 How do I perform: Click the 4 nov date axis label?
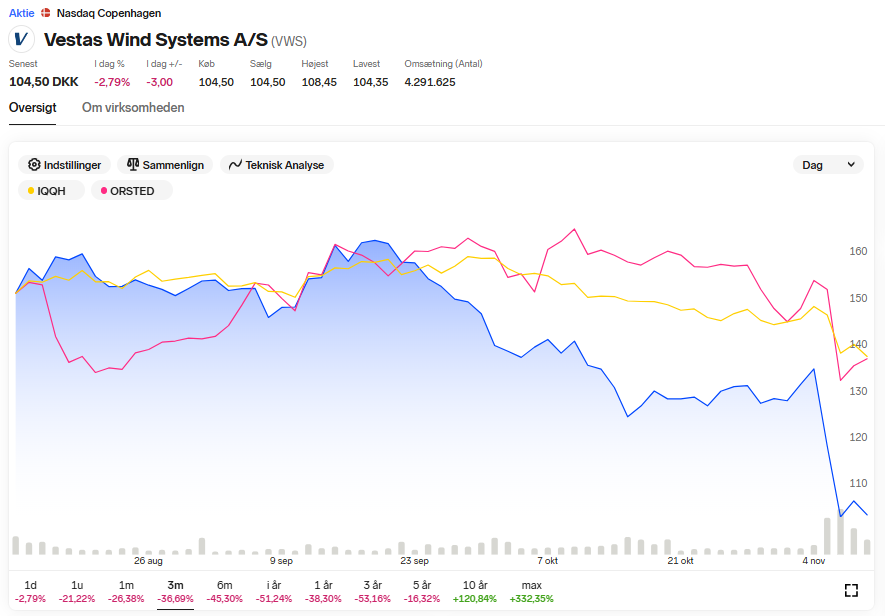814,561
